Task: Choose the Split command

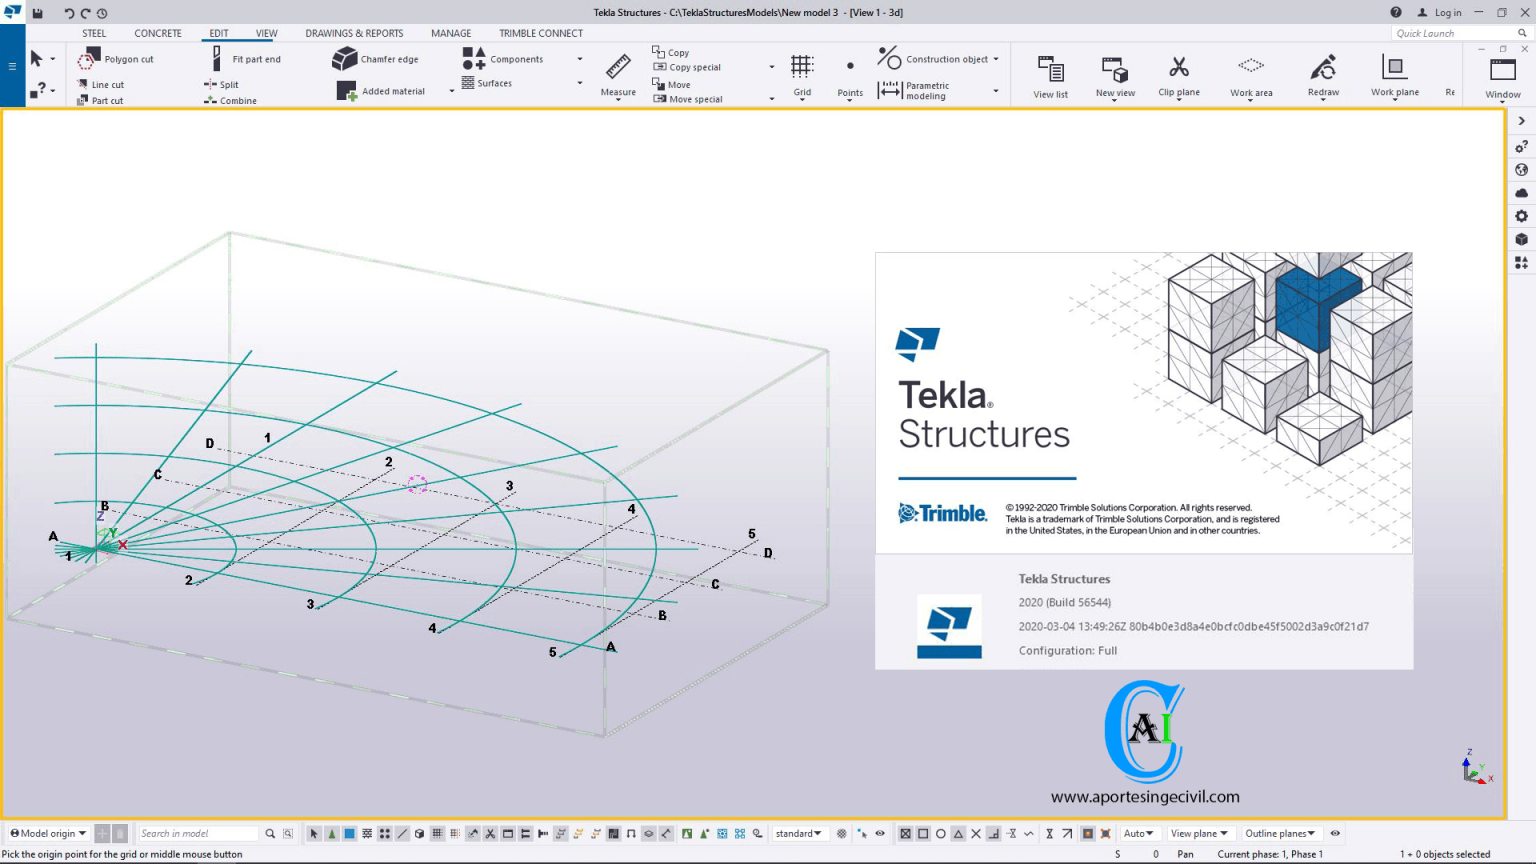Action: click(x=221, y=85)
